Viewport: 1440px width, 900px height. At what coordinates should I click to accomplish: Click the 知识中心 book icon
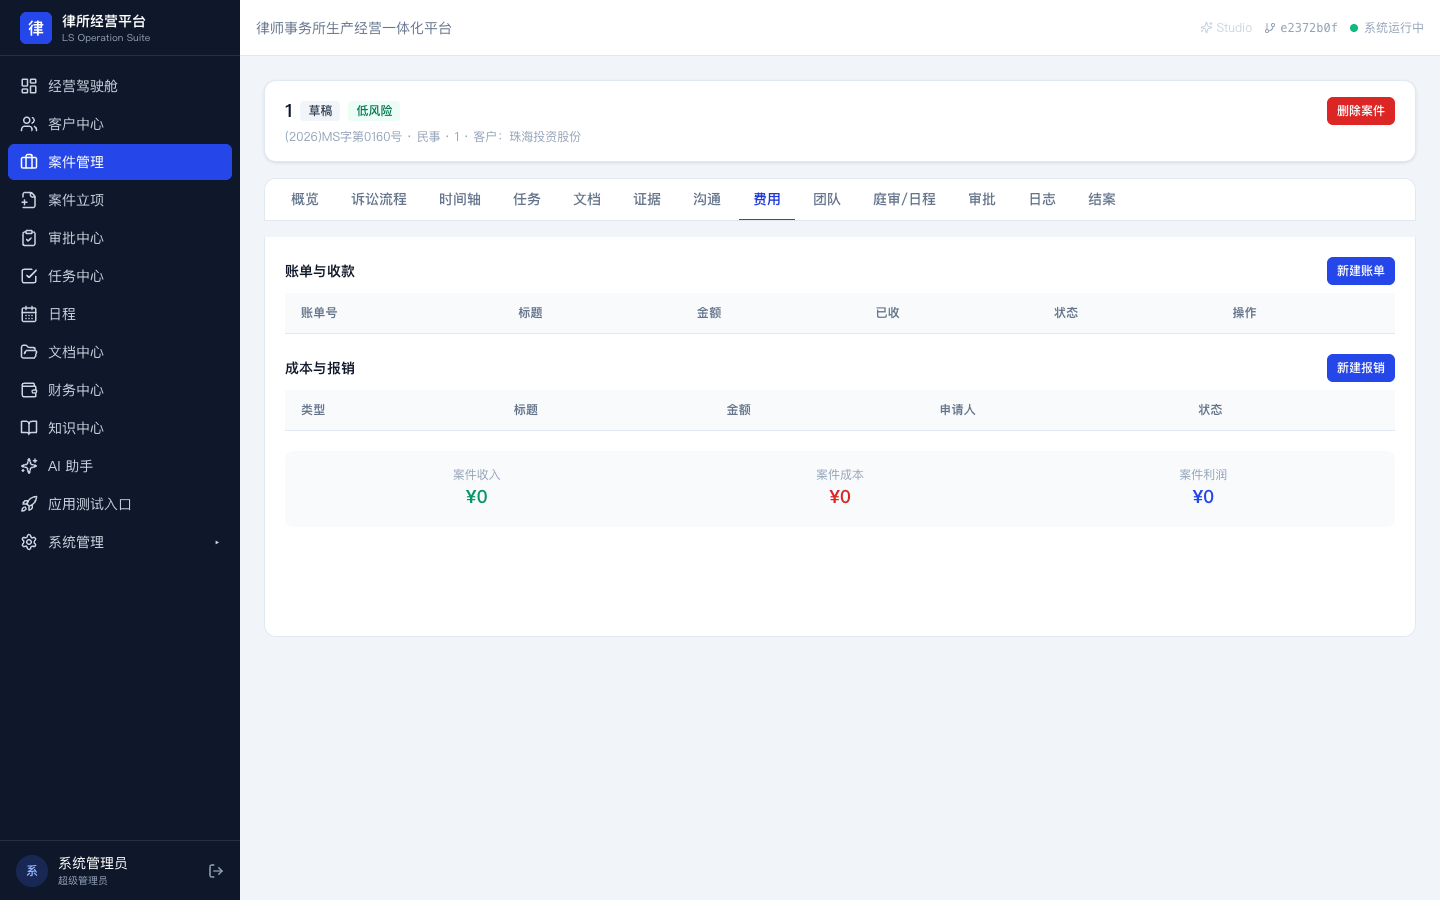pyautogui.click(x=29, y=428)
